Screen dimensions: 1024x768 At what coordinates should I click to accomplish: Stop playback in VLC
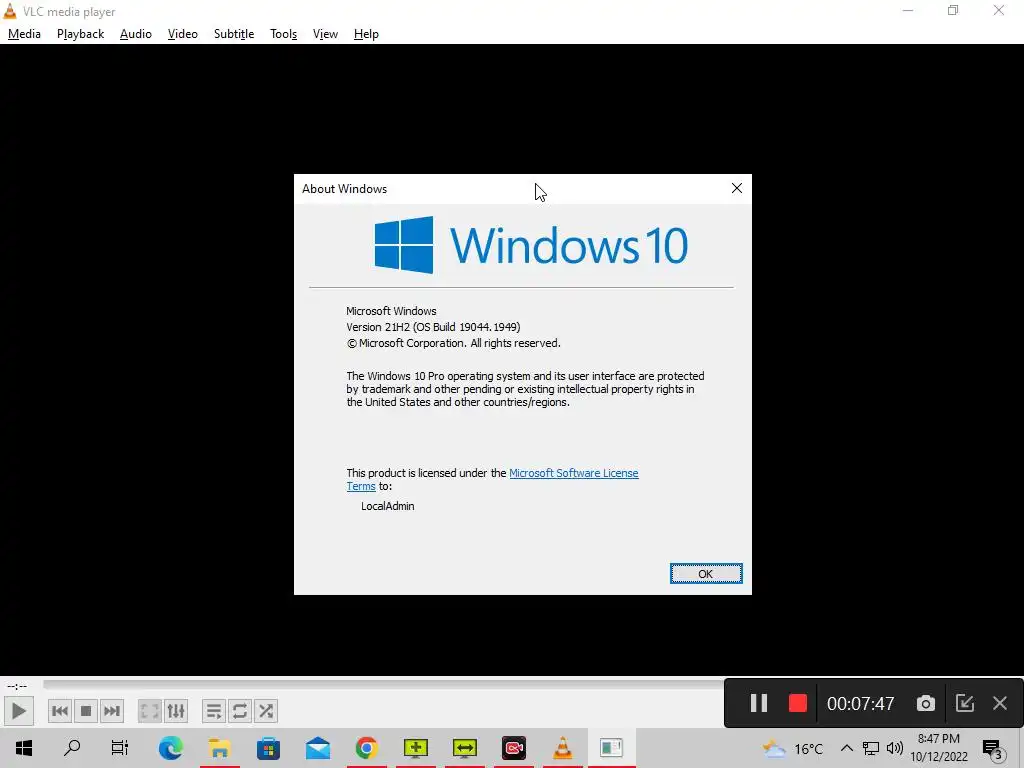click(x=86, y=711)
